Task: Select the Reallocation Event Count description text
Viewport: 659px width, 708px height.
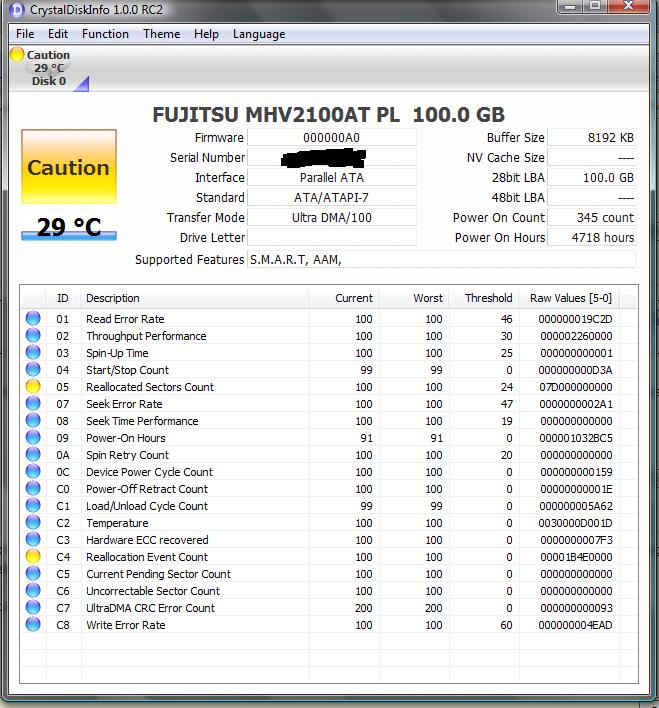Action: (147, 557)
